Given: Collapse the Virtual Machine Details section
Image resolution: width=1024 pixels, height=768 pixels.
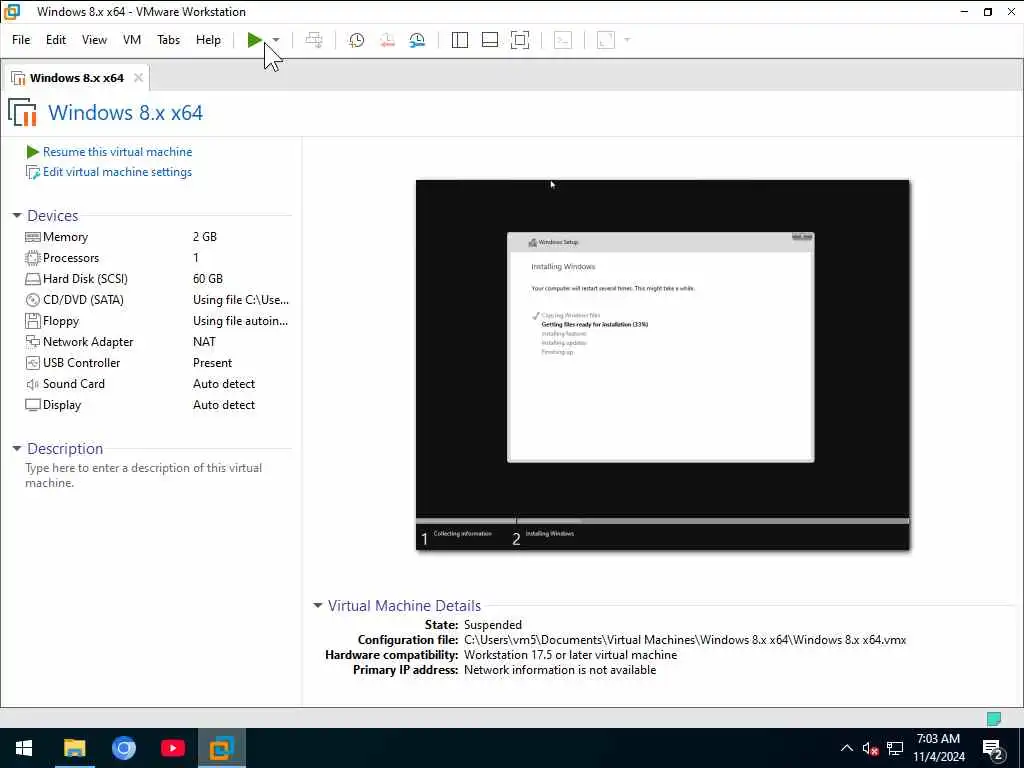Looking at the screenshot, I should point(318,605).
